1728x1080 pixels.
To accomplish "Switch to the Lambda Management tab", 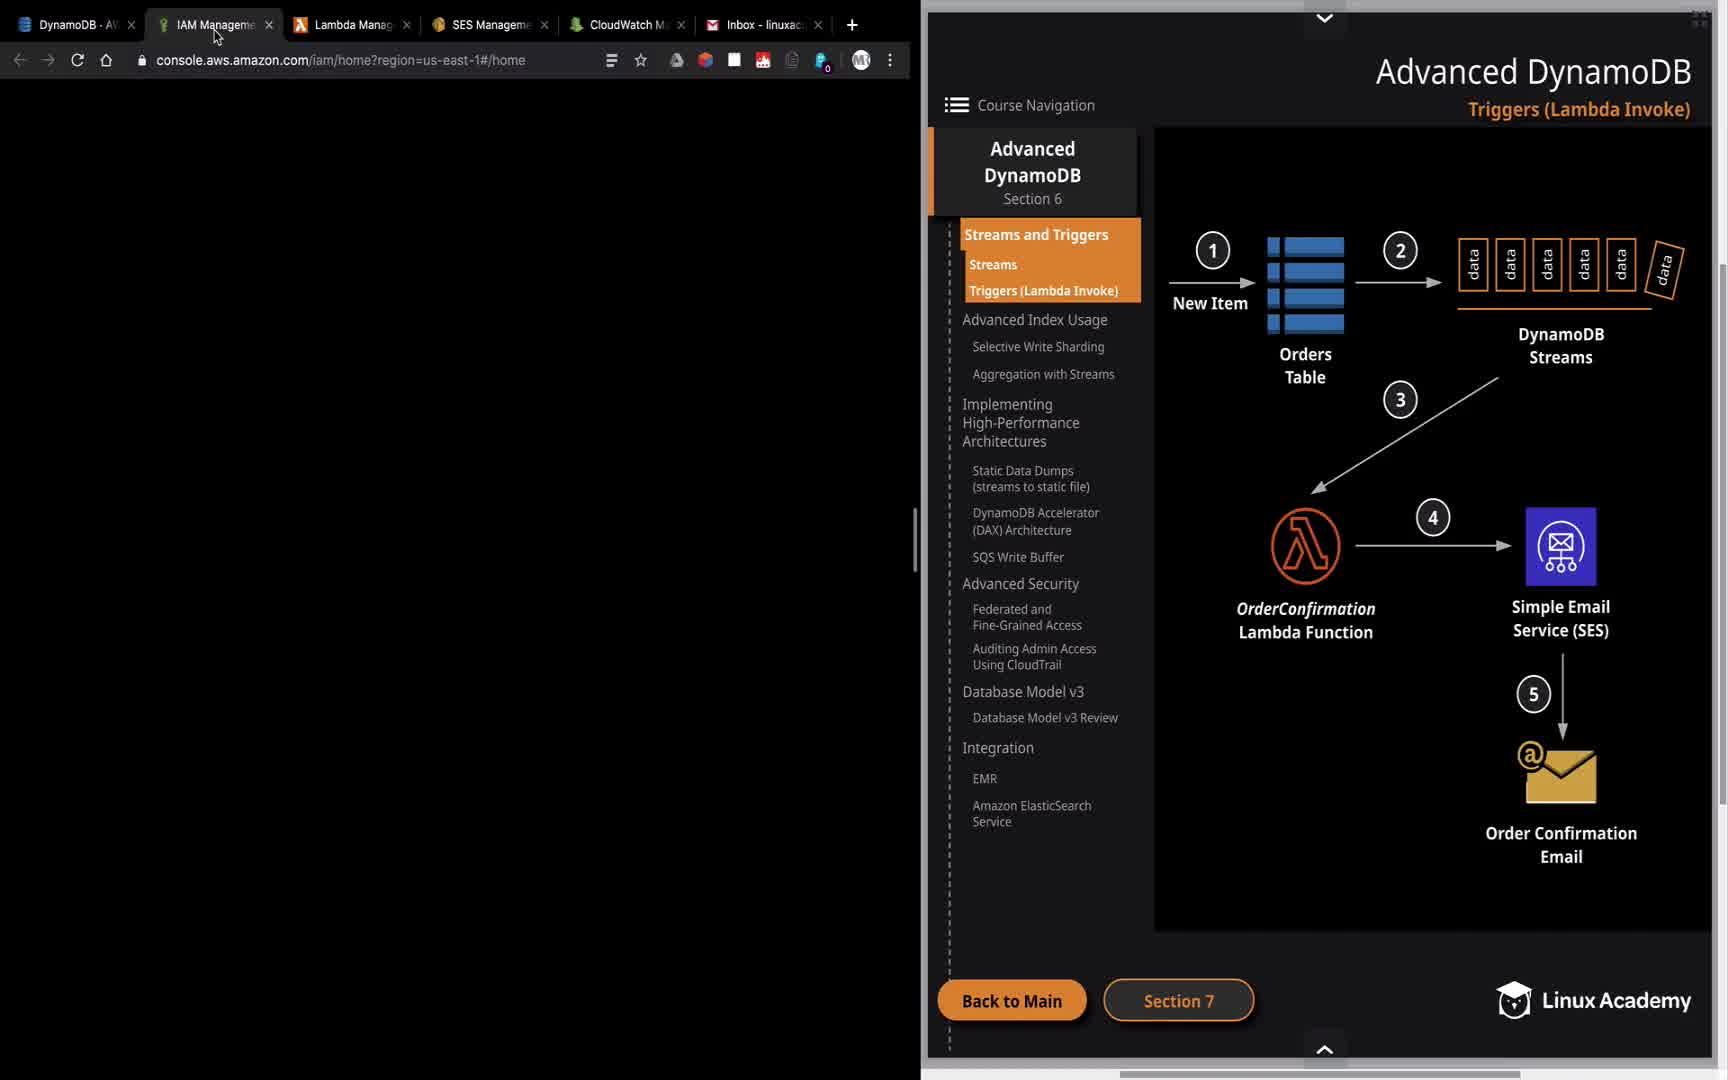I will [350, 25].
